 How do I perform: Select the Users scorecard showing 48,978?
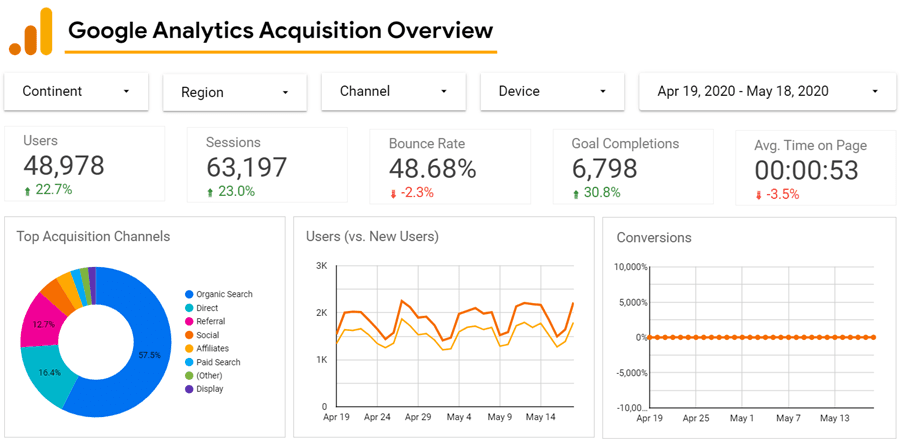click(x=84, y=165)
